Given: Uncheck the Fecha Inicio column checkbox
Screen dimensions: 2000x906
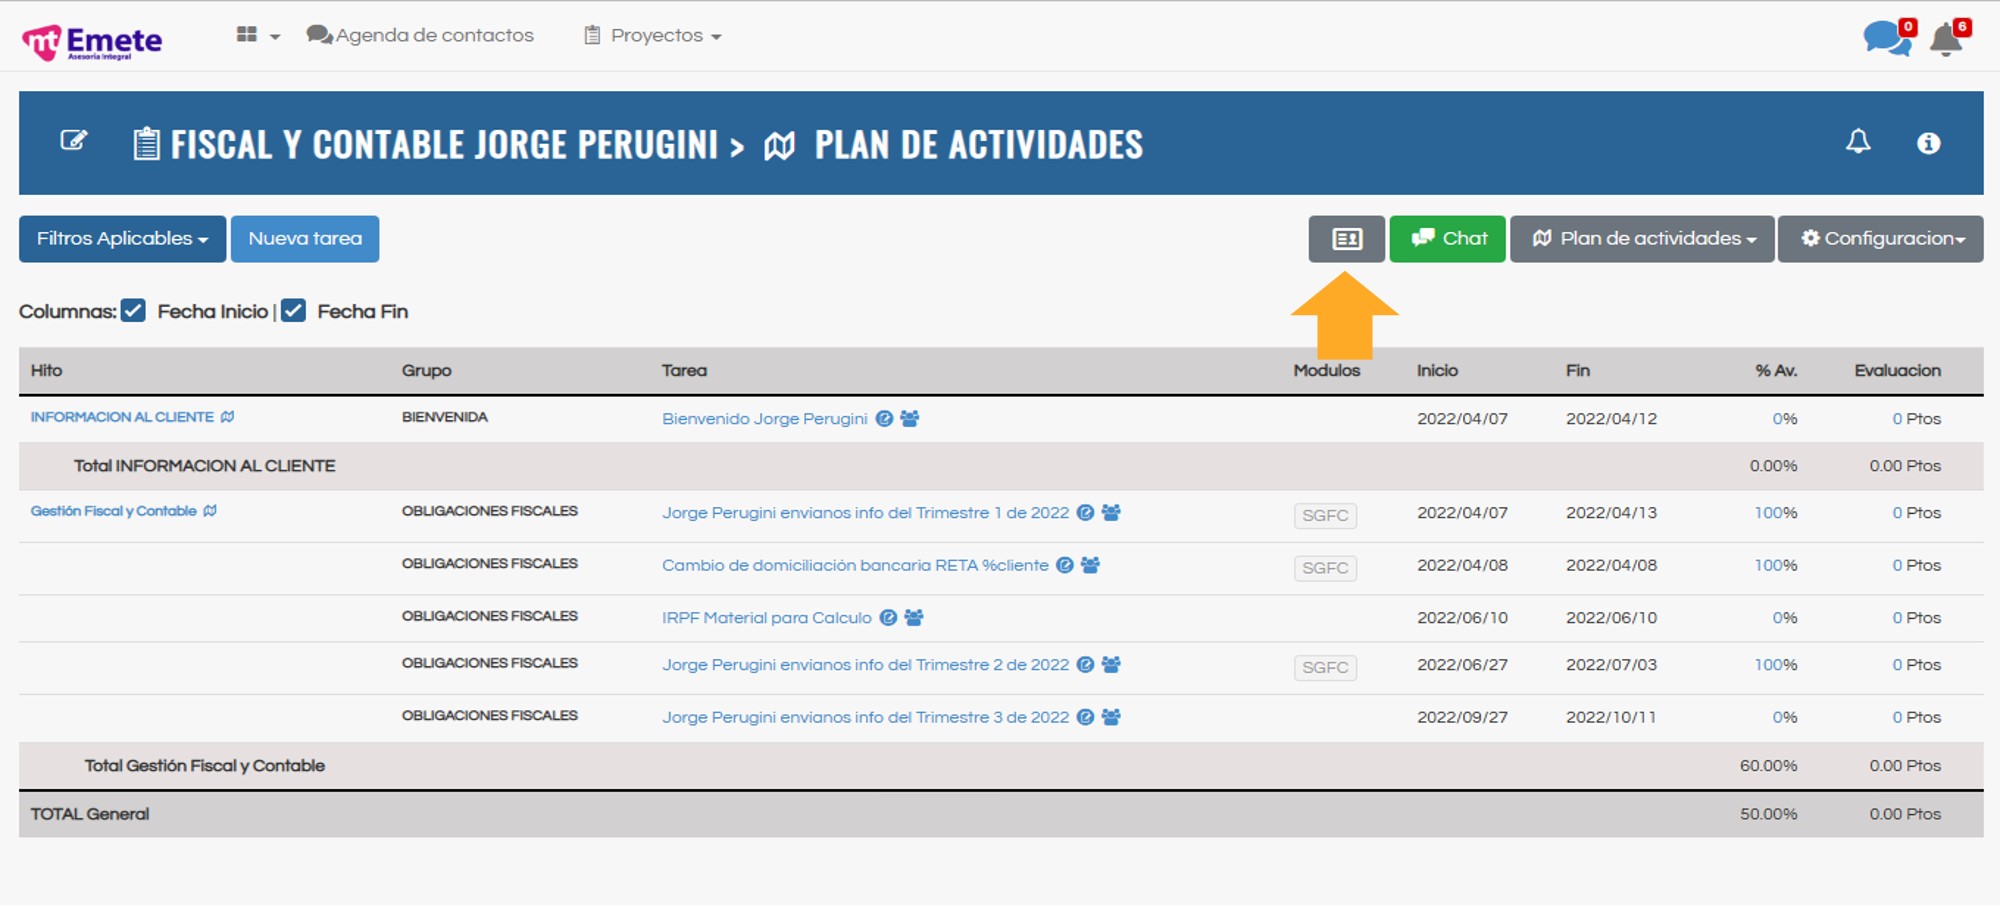Looking at the screenshot, I should (134, 311).
